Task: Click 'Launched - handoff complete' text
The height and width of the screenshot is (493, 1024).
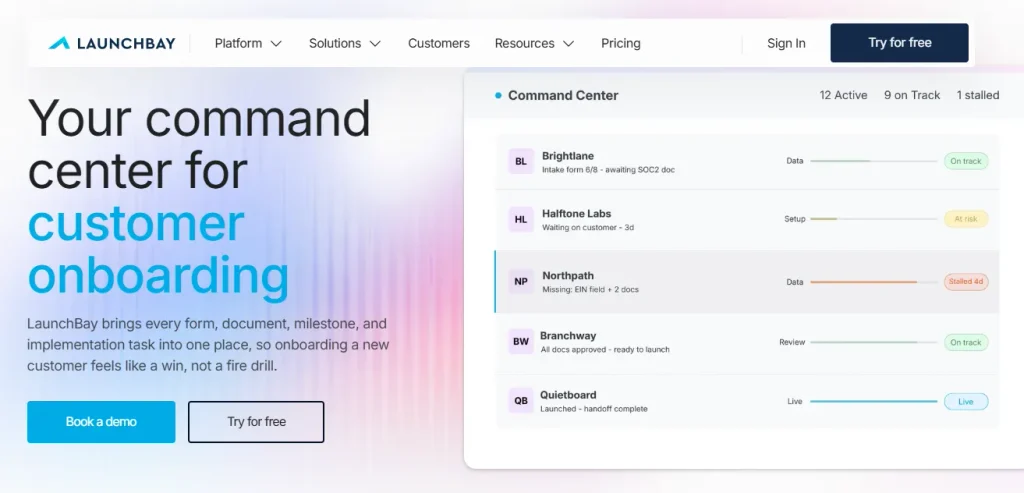Action: click(594, 409)
